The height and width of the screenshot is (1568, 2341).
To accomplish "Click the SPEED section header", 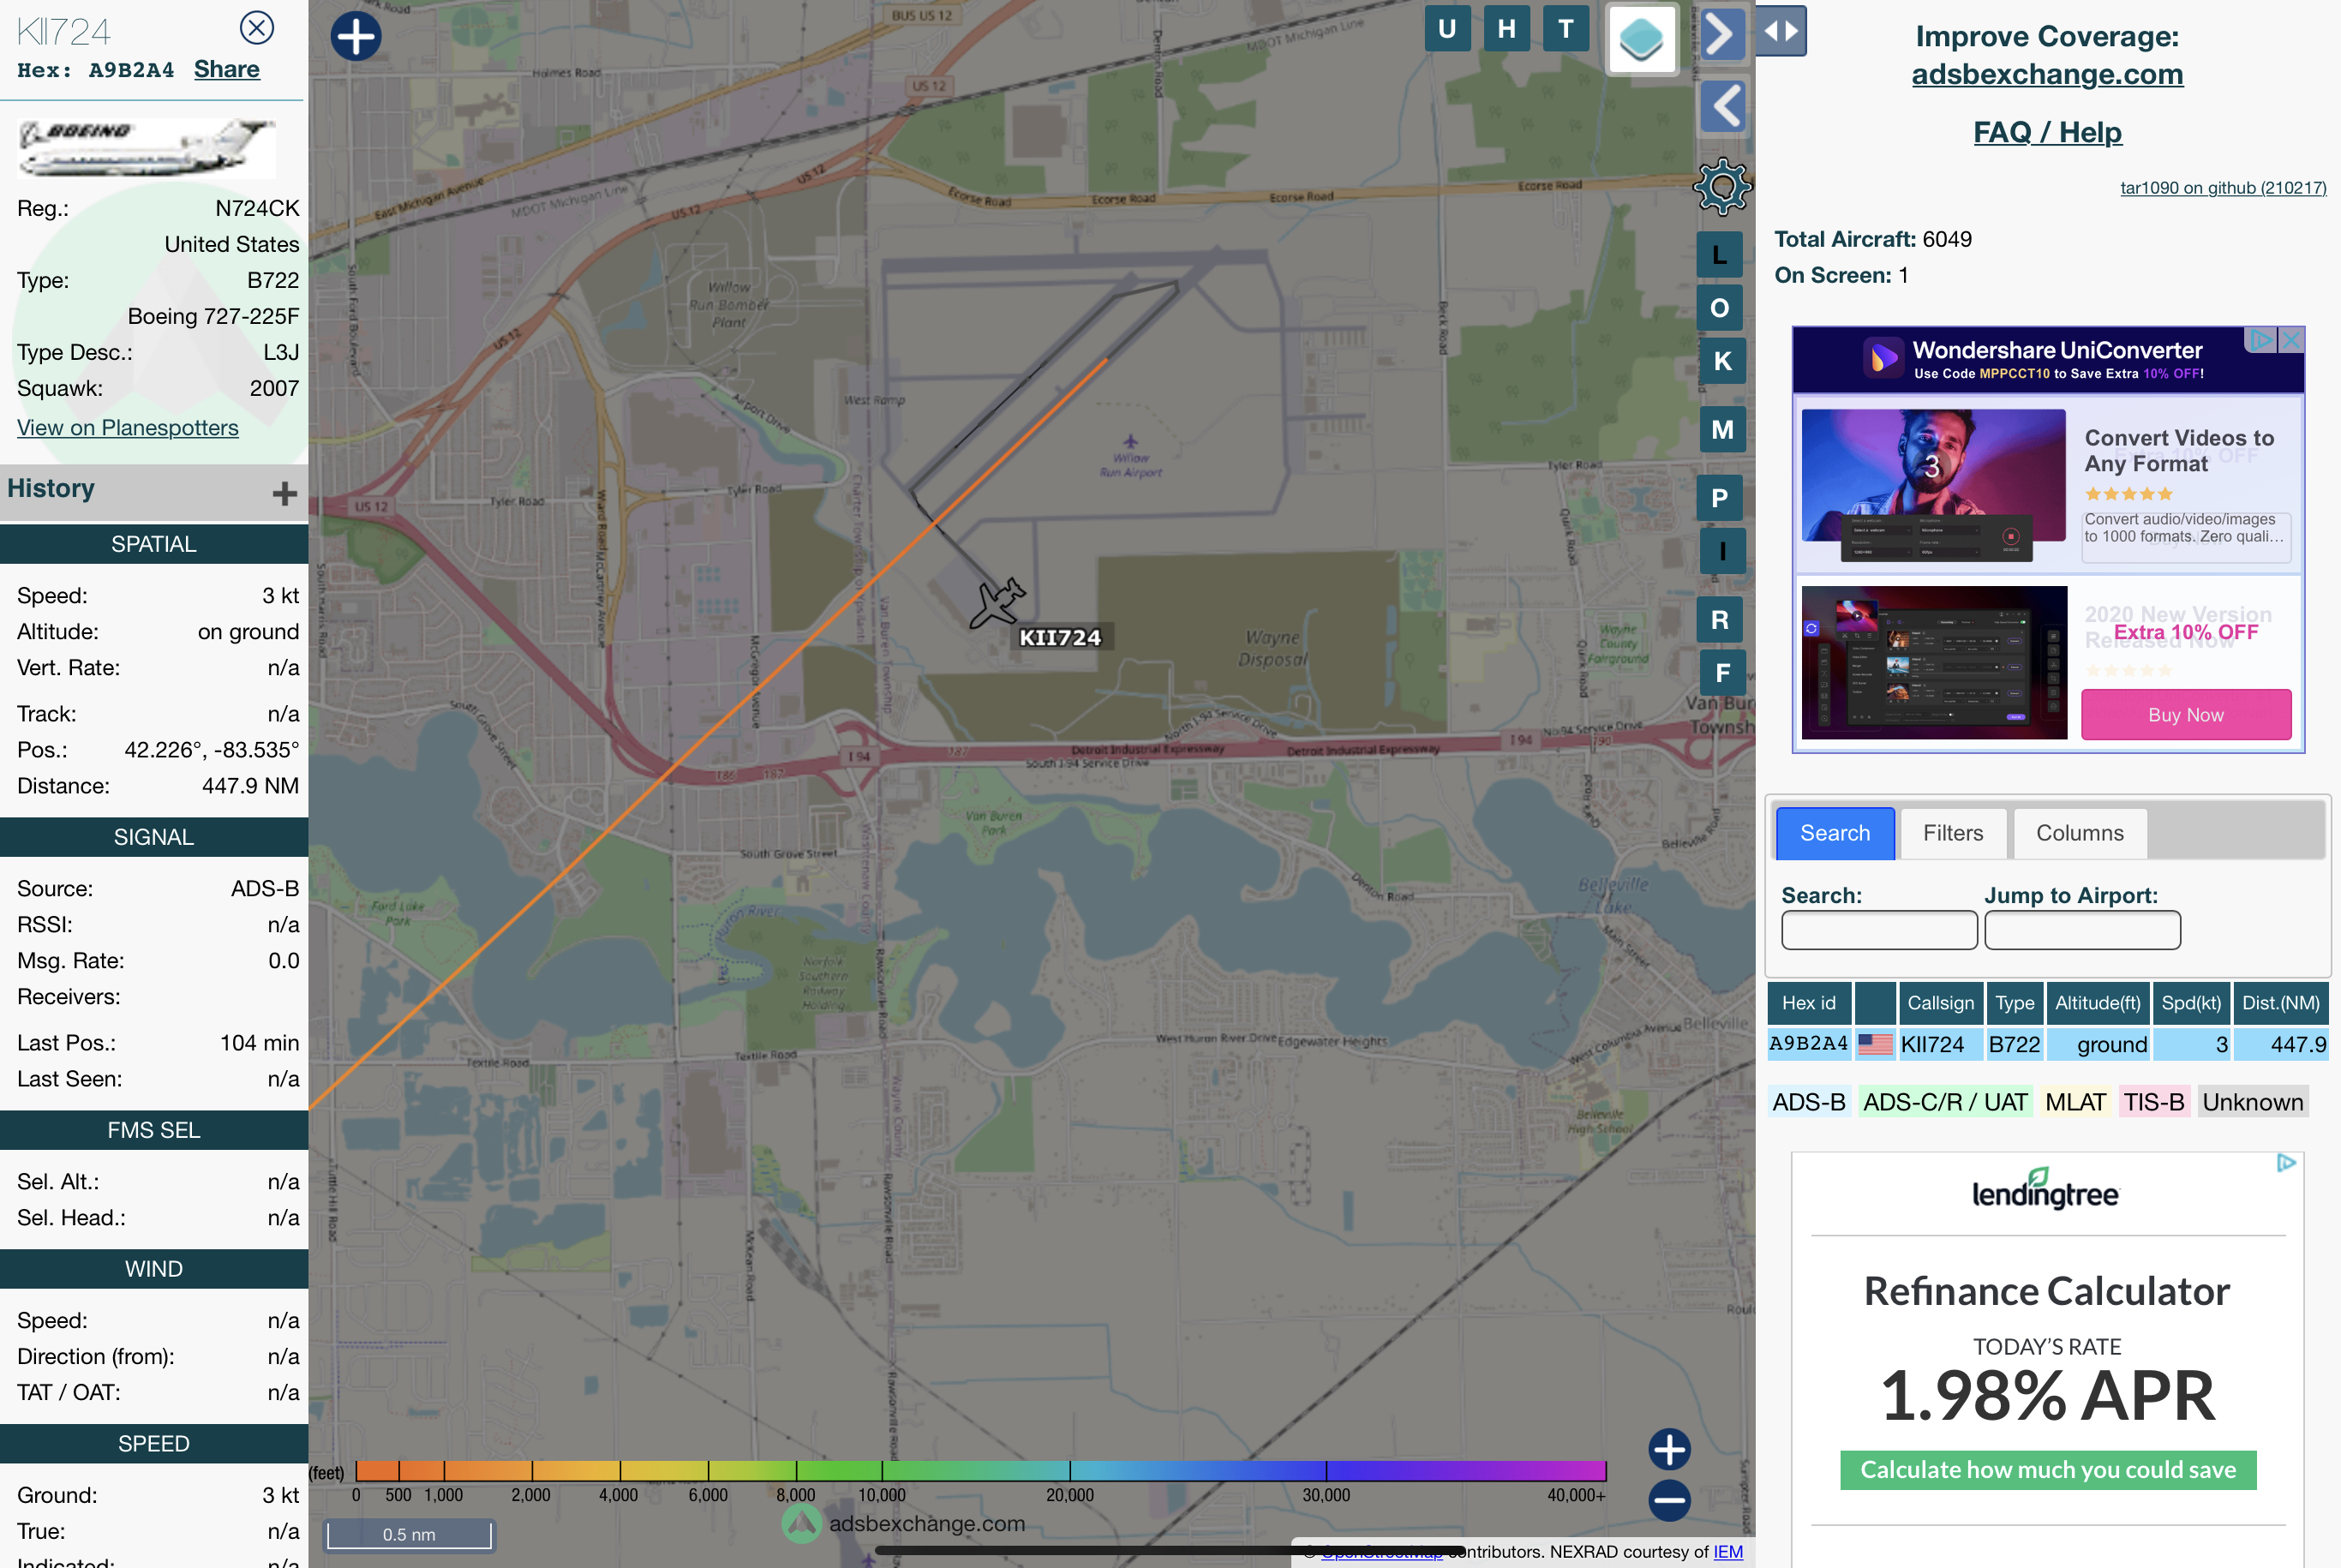I will 154,1444.
